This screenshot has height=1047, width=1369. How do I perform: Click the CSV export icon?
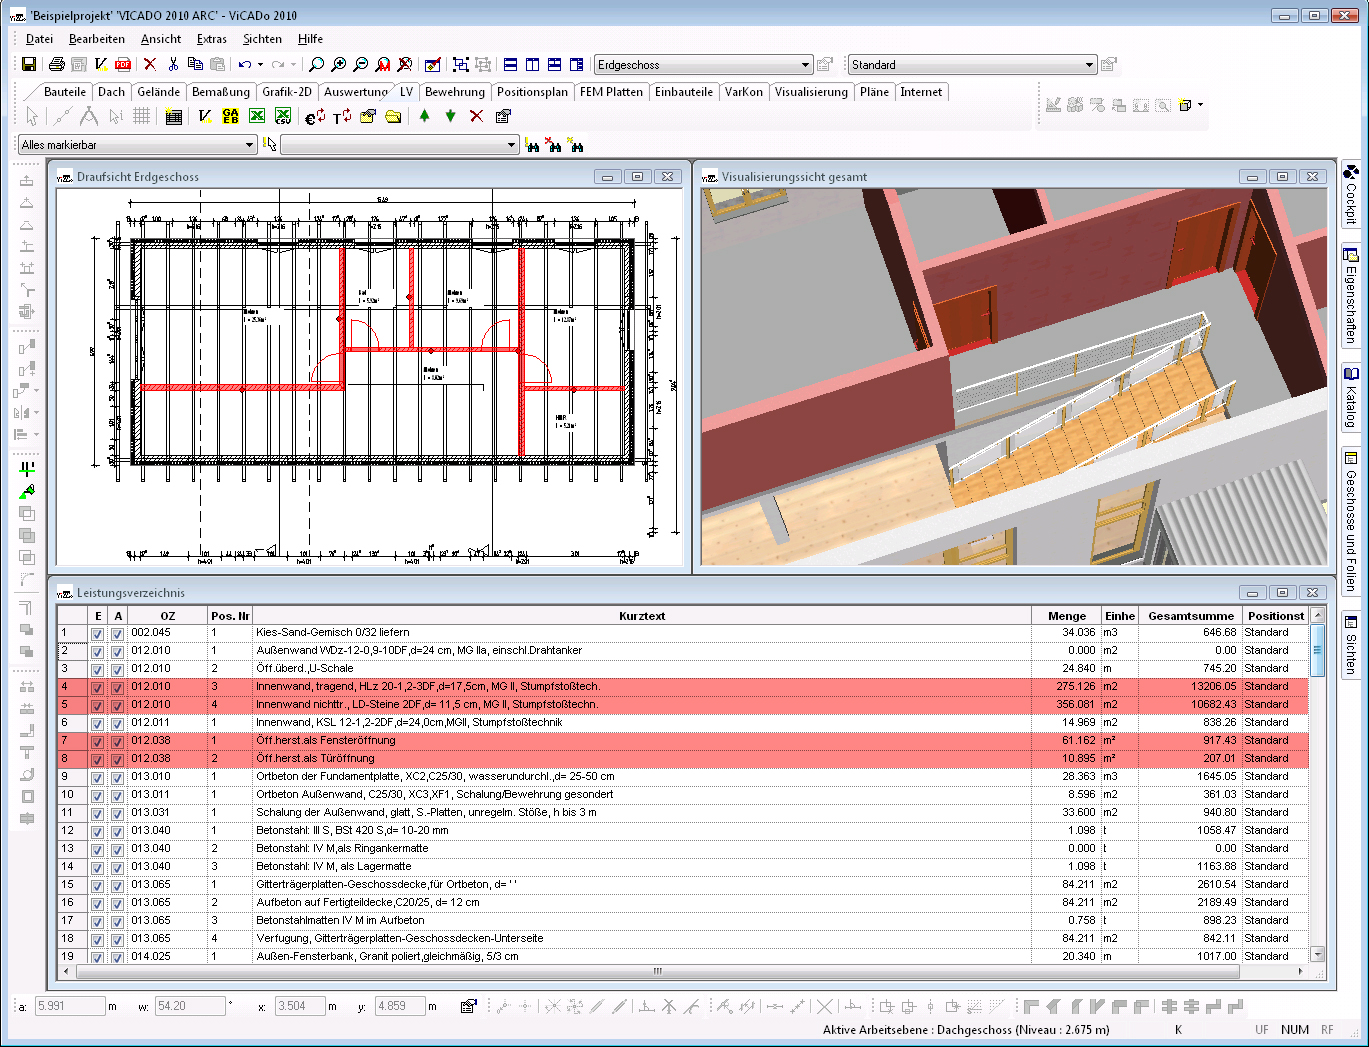pyautogui.click(x=283, y=116)
